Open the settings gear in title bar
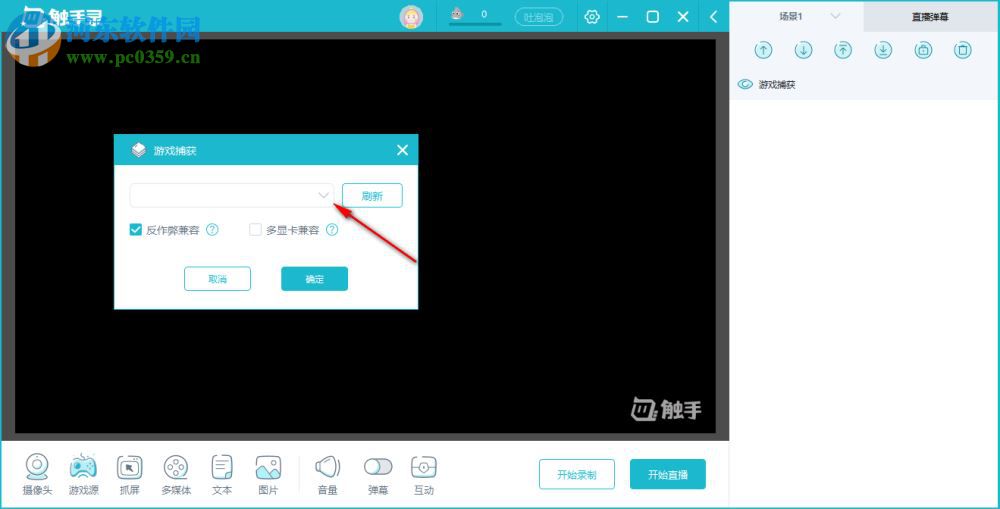This screenshot has width=1000, height=509. (x=592, y=17)
